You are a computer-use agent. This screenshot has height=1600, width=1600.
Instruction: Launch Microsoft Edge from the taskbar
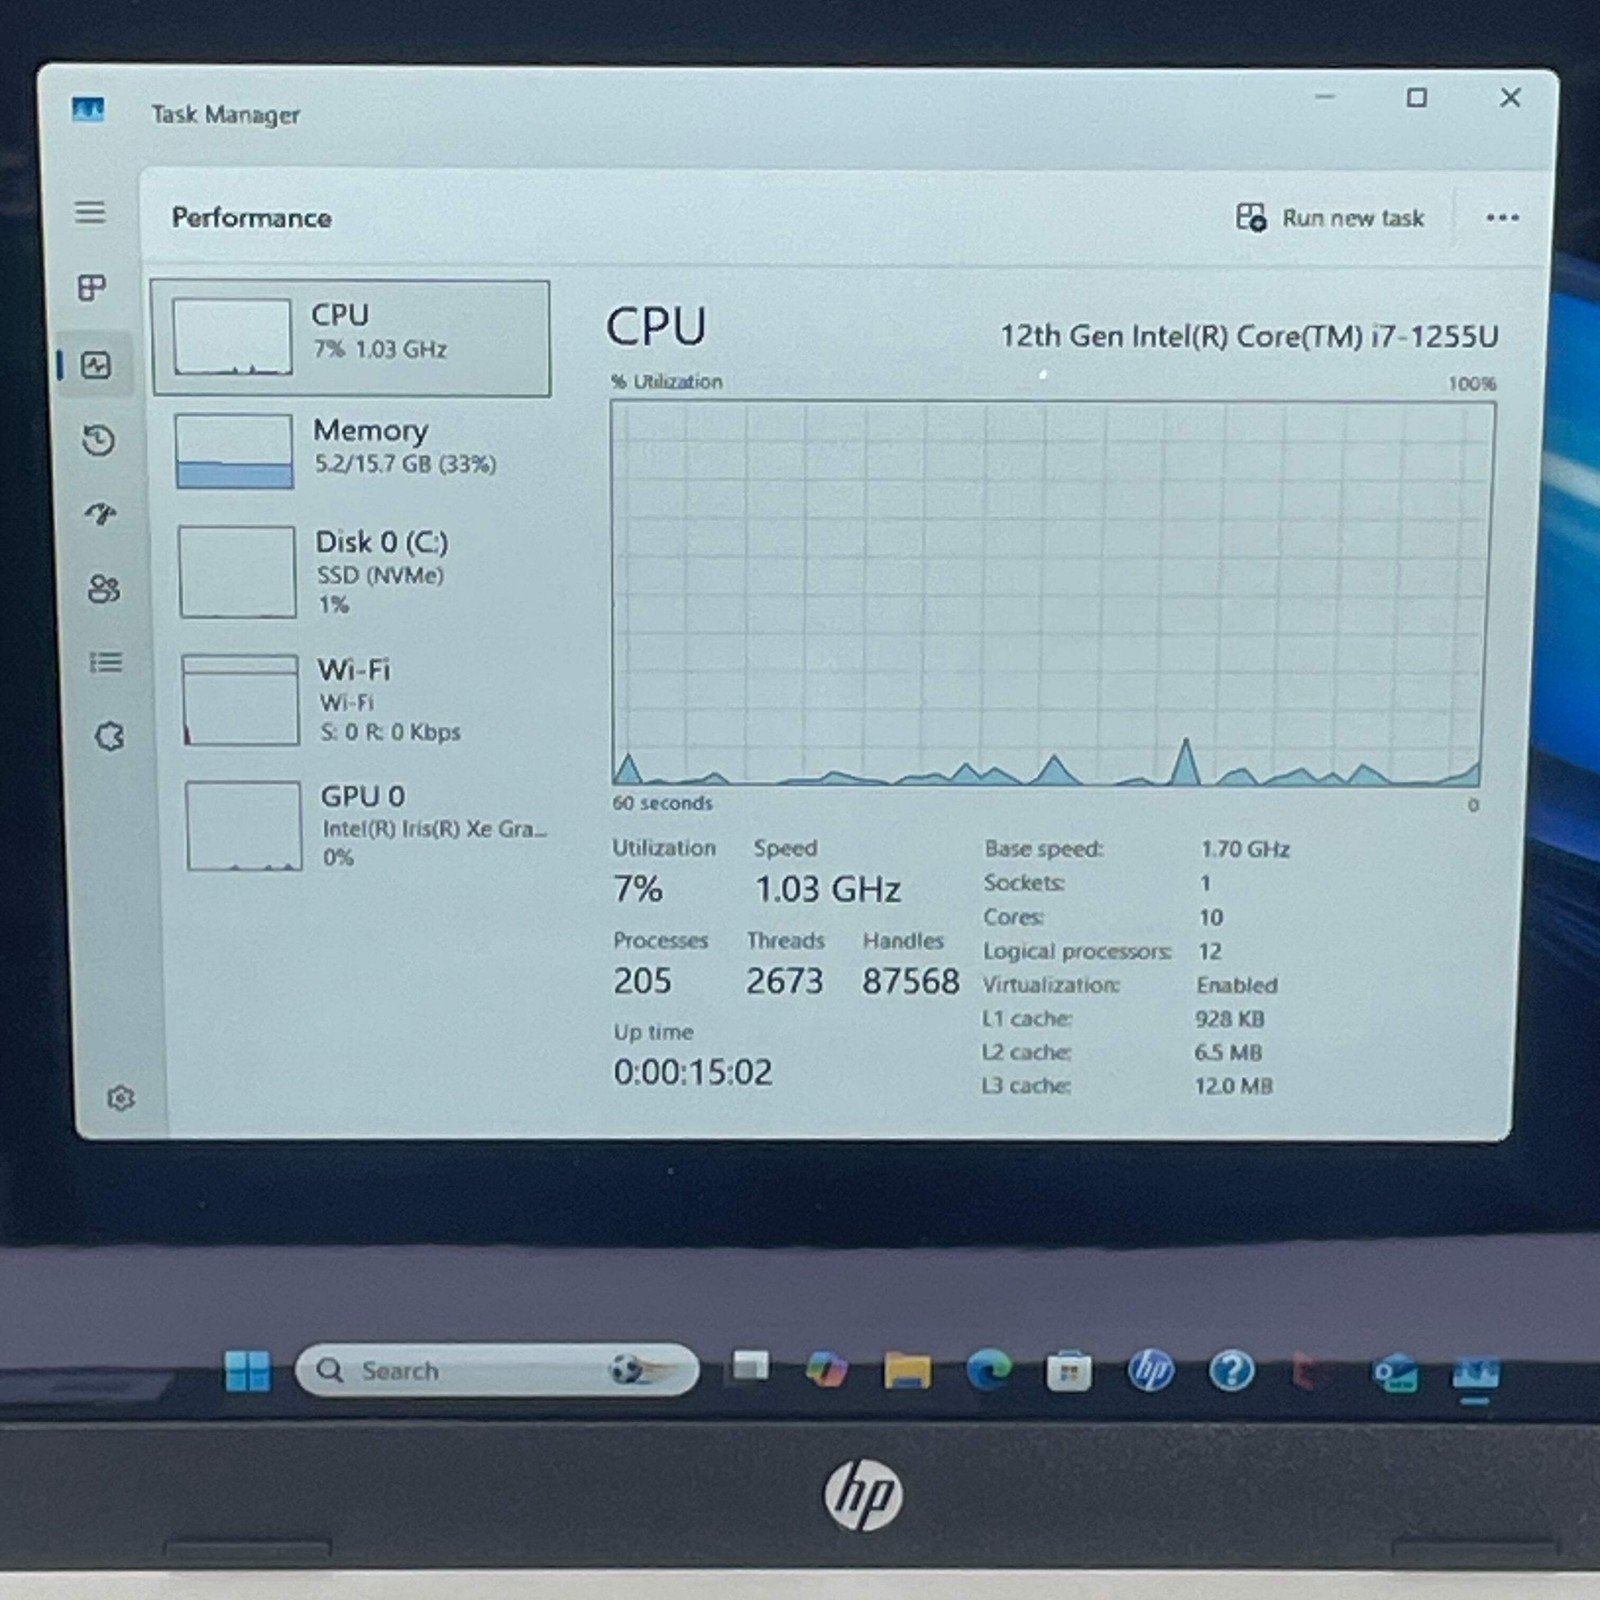point(988,1370)
